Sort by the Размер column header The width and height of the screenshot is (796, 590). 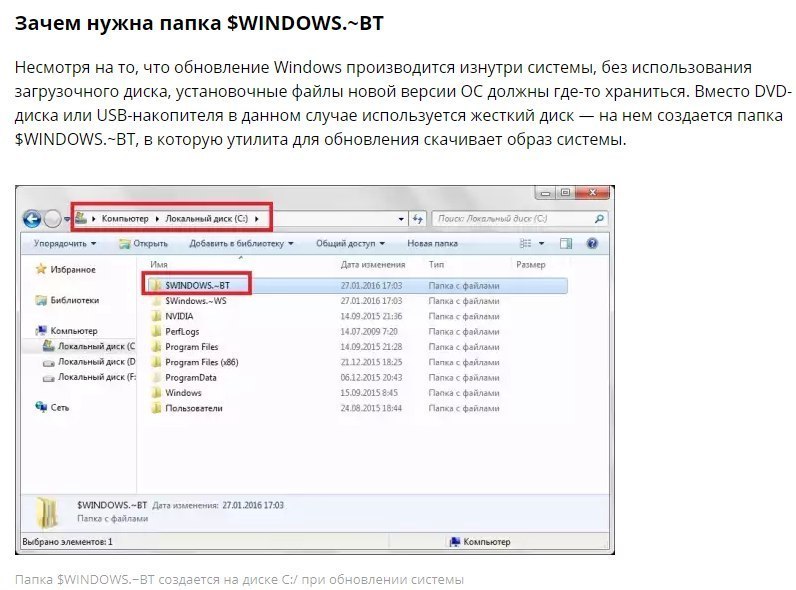(530, 265)
